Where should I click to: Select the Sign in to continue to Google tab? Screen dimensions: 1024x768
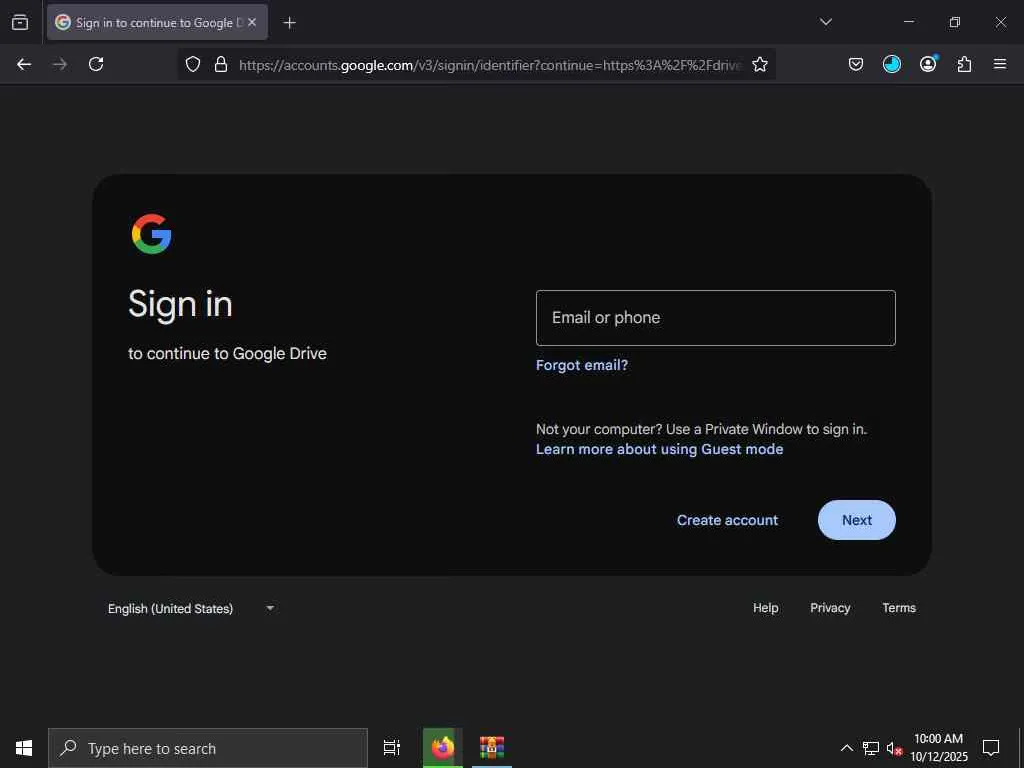[157, 22]
